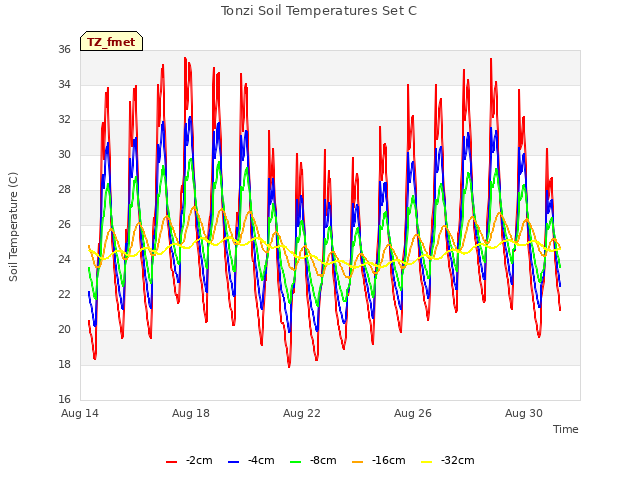The image size is (640, 480).
Task: Click the blue -4cm legend swatch
Action: (x=233, y=462)
